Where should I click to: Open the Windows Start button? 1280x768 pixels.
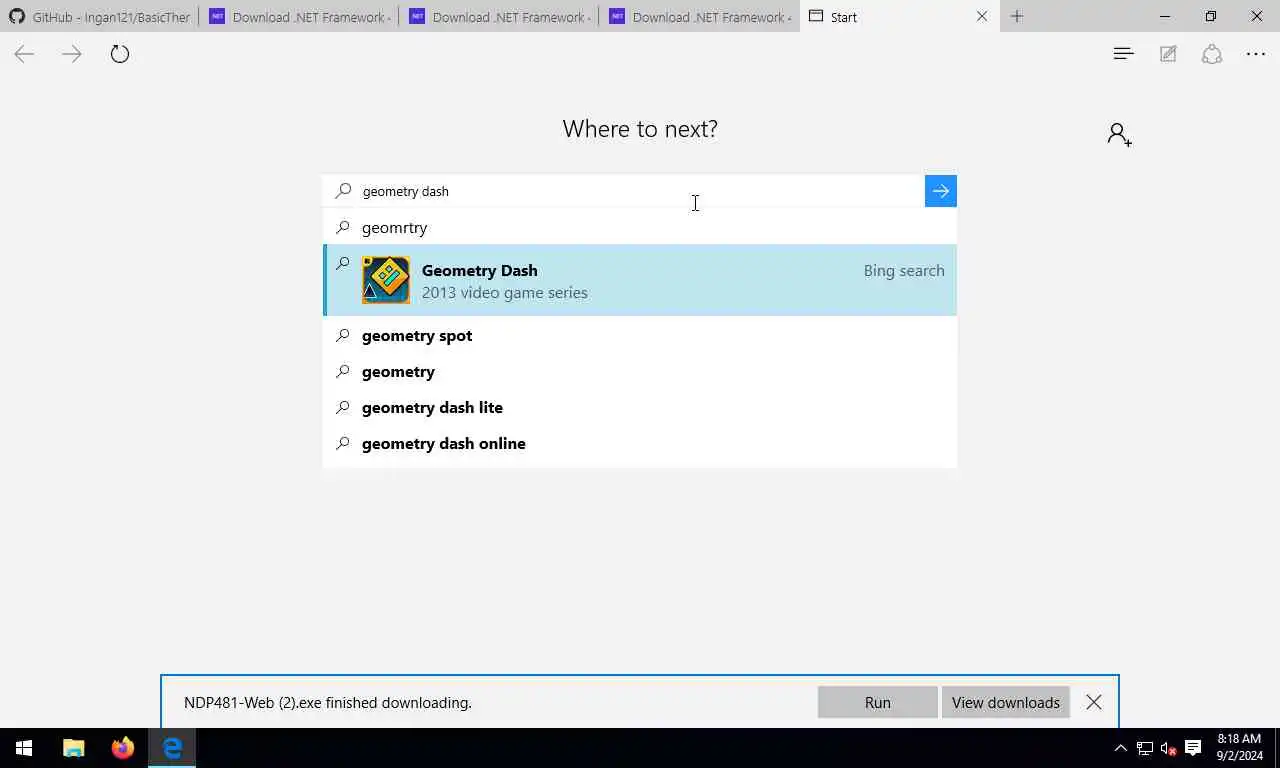(x=24, y=748)
